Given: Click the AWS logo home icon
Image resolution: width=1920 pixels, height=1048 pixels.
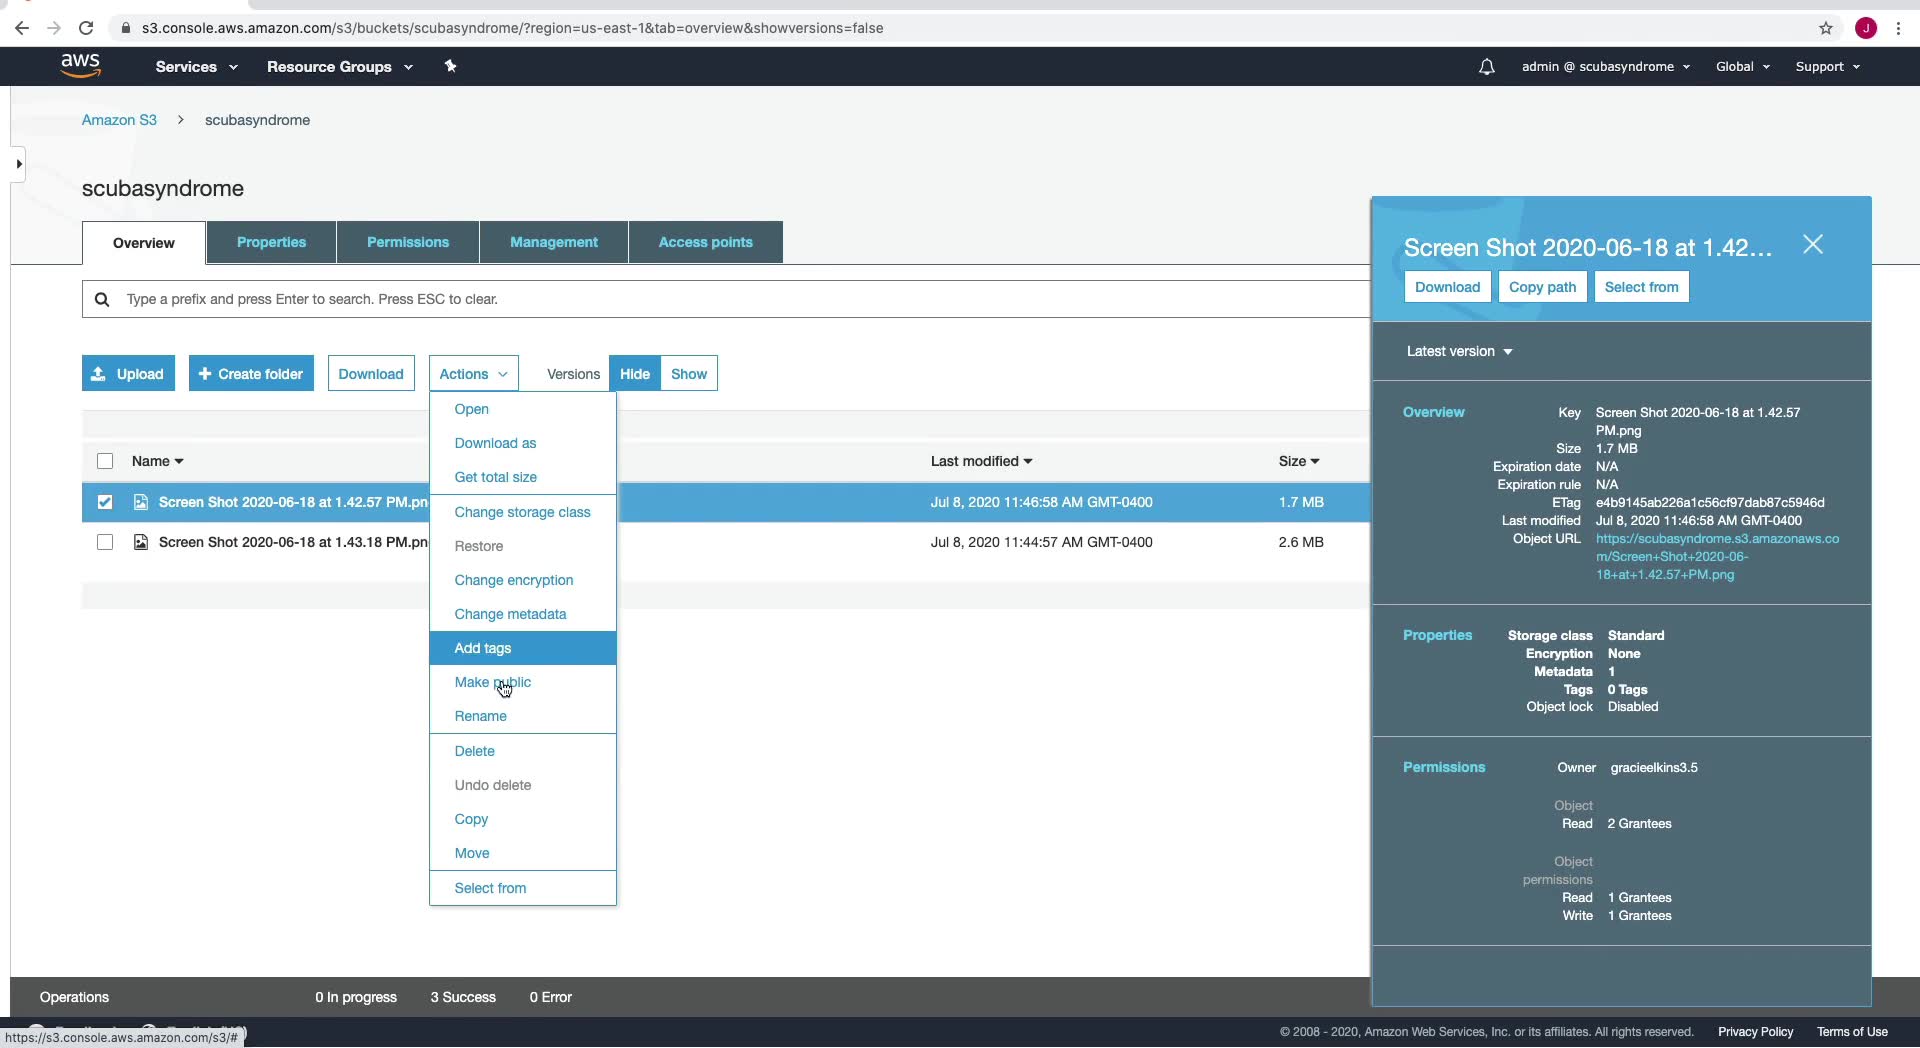Looking at the screenshot, I should (x=80, y=66).
